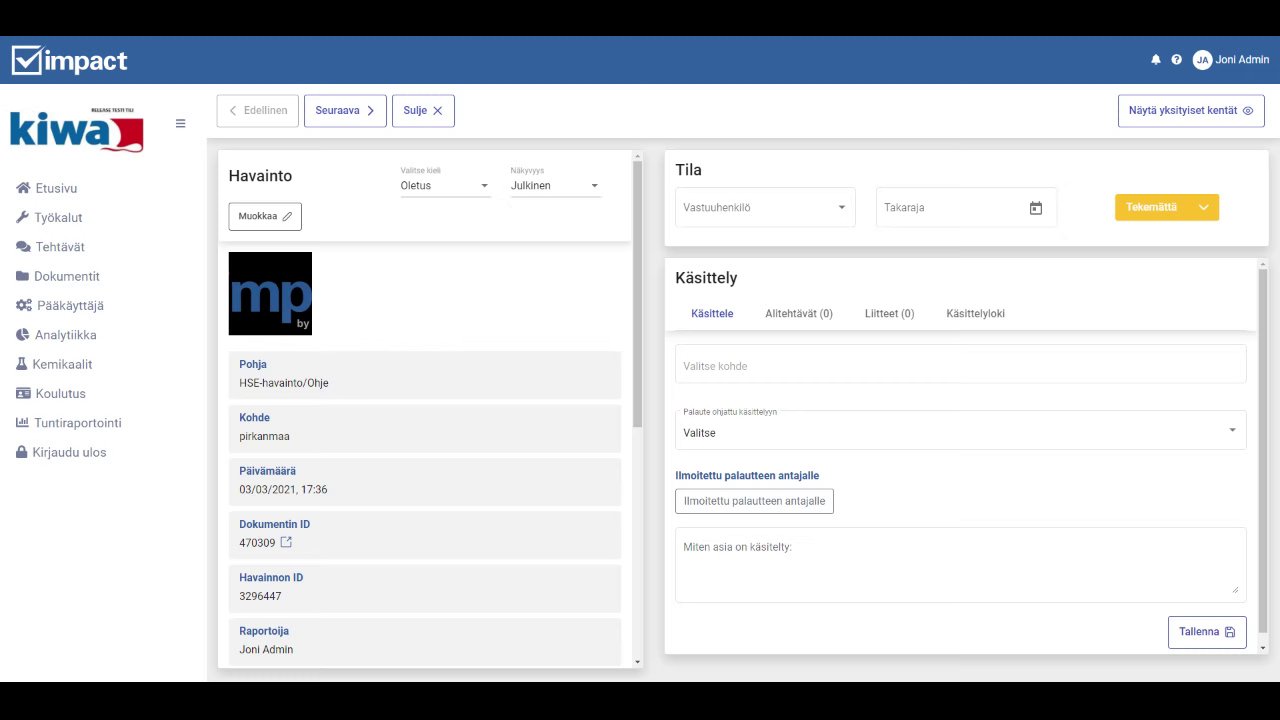This screenshot has width=1280, height=720.
Task: Click the save disk icon on Tallenna
Action: (x=1230, y=632)
